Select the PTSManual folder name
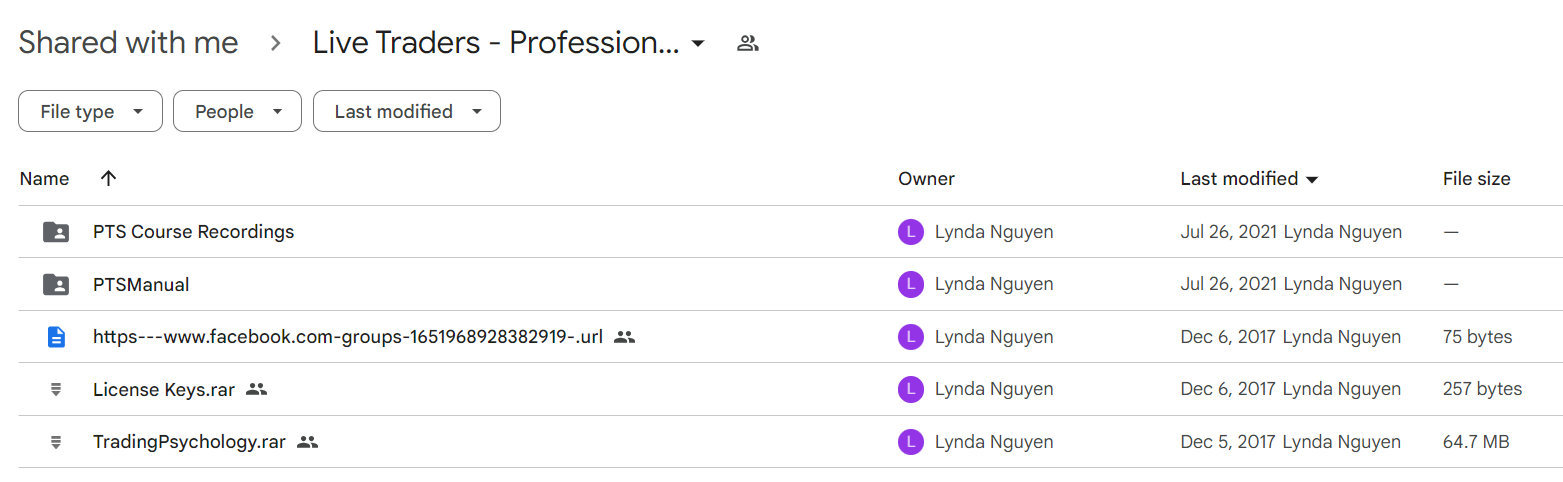The height and width of the screenshot is (482, 1563). tap(141, 285)
